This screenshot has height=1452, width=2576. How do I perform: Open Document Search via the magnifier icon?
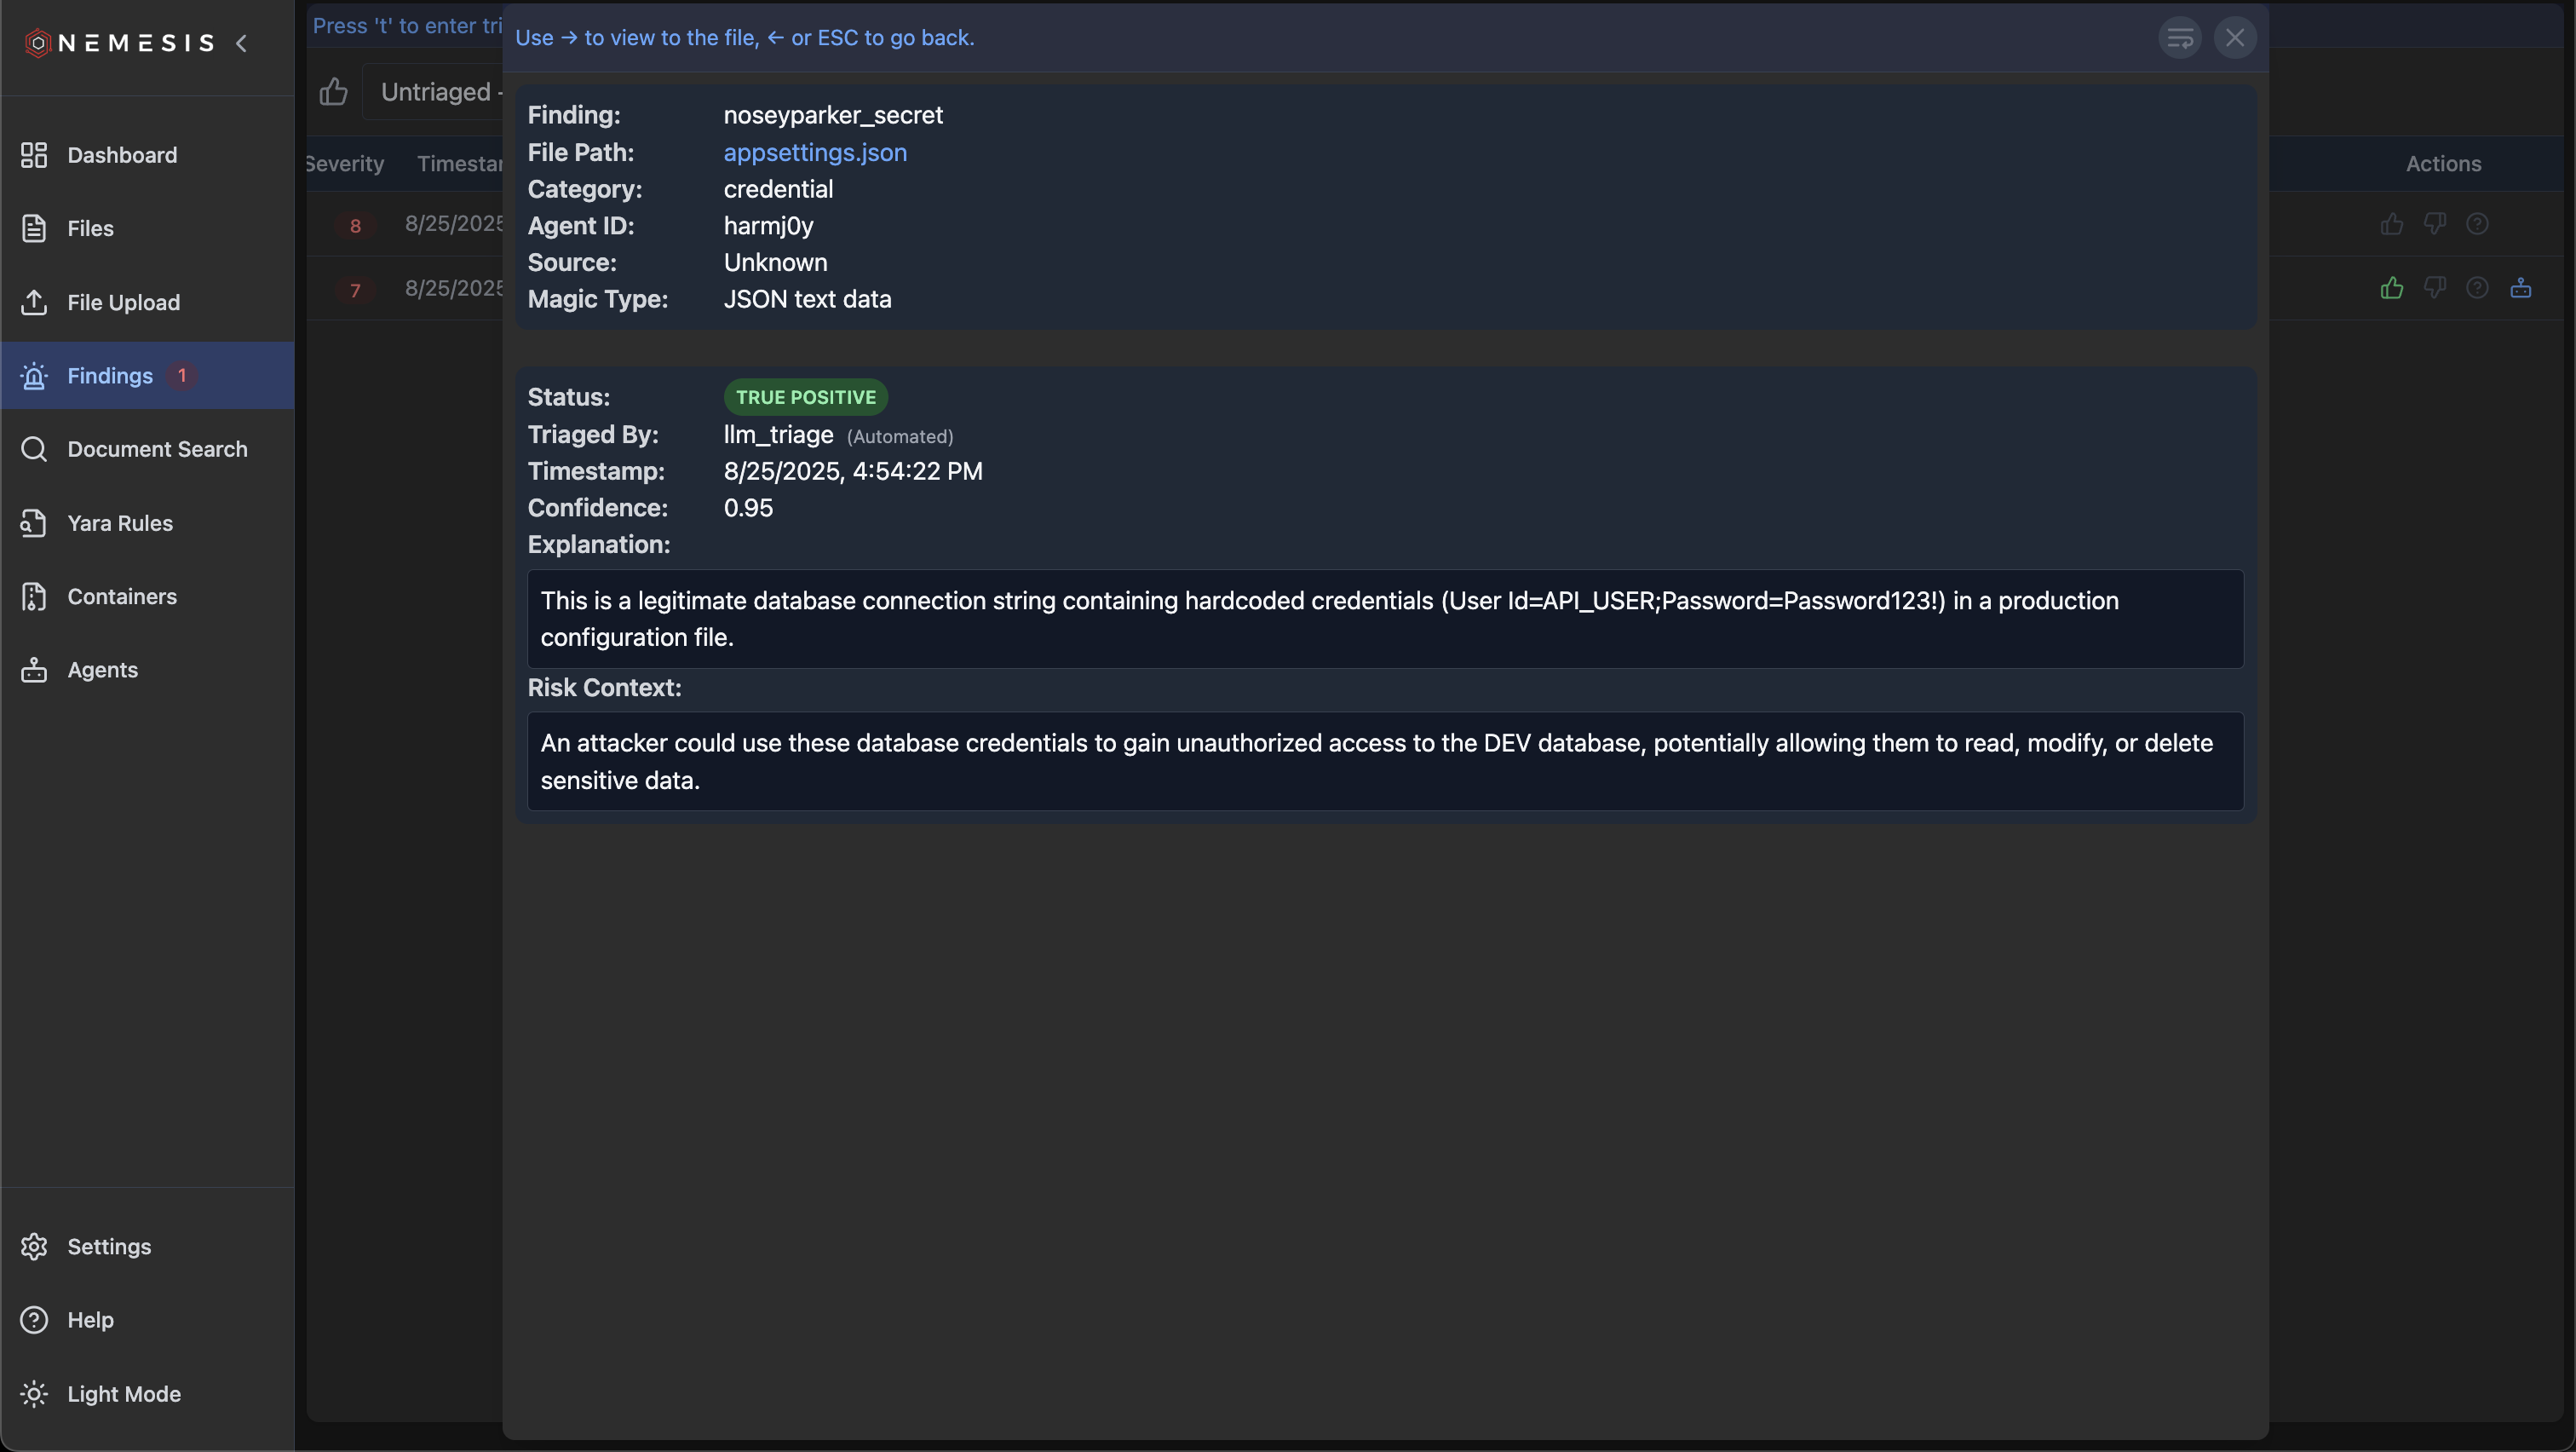pos(34,449)
